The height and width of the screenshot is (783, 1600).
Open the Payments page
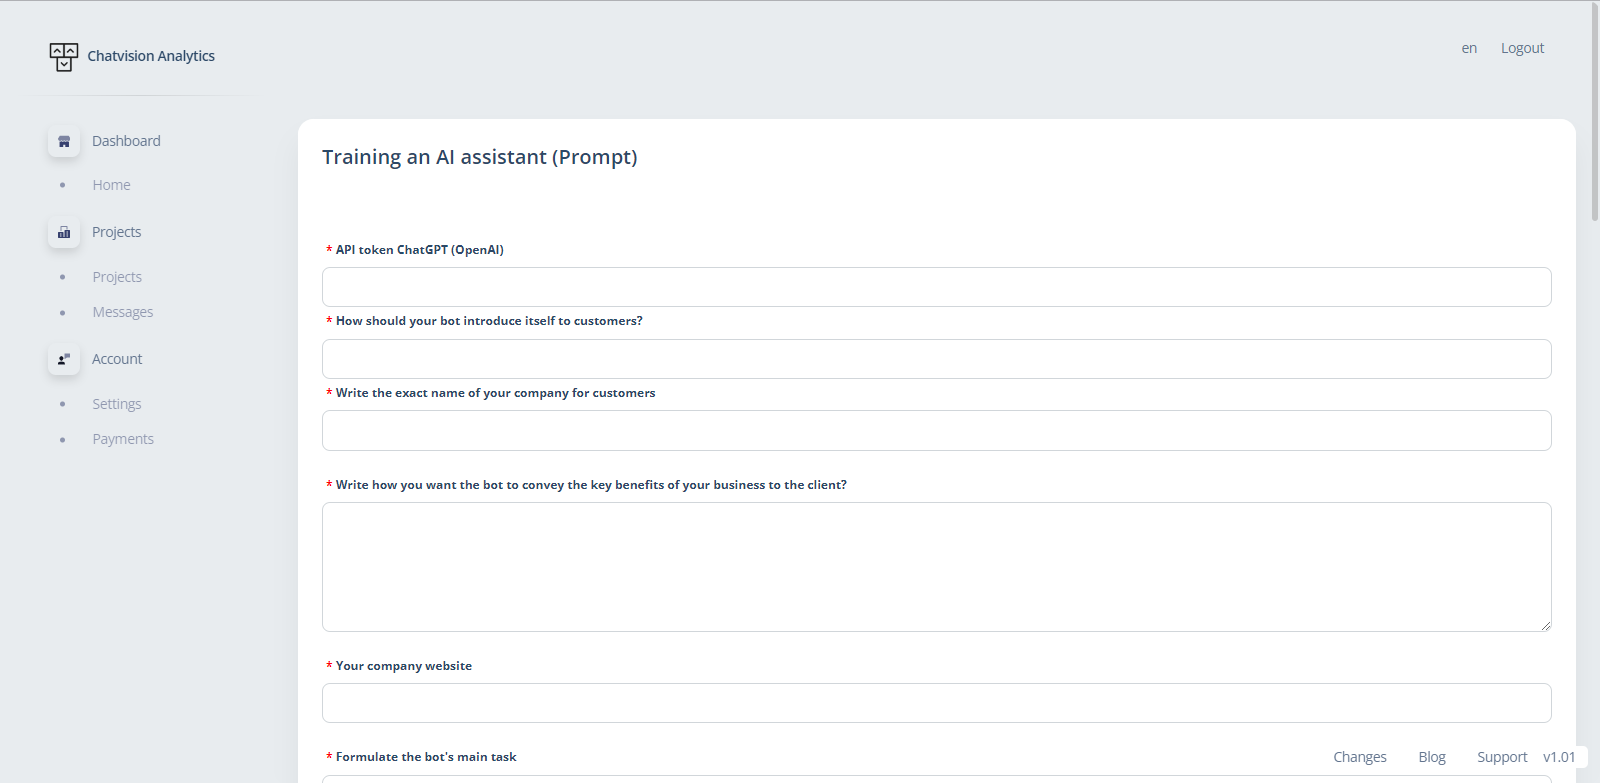[123, 439]
